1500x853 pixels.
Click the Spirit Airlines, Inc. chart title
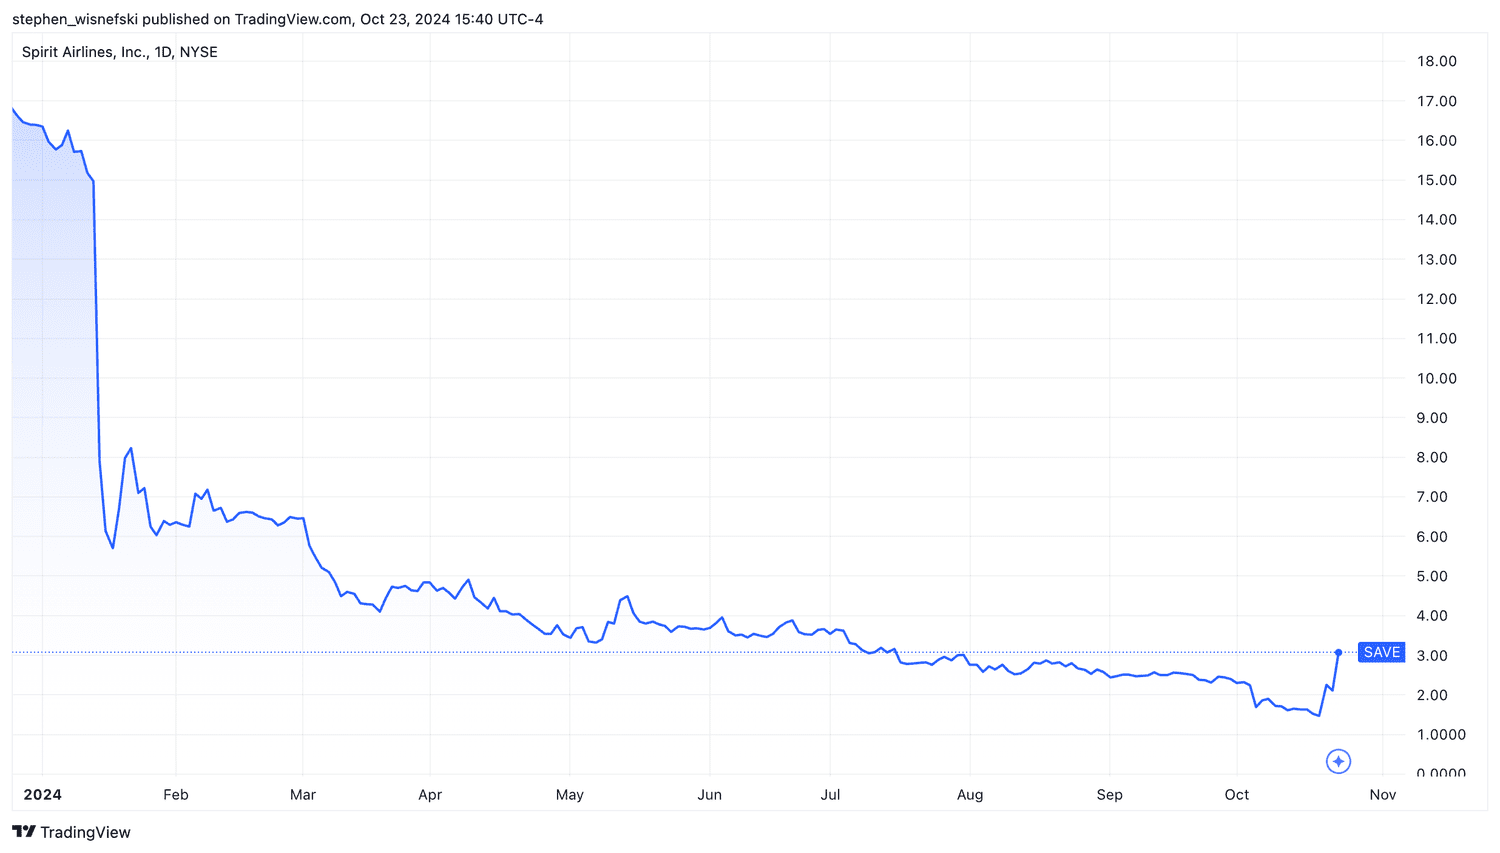click(120, 52)
